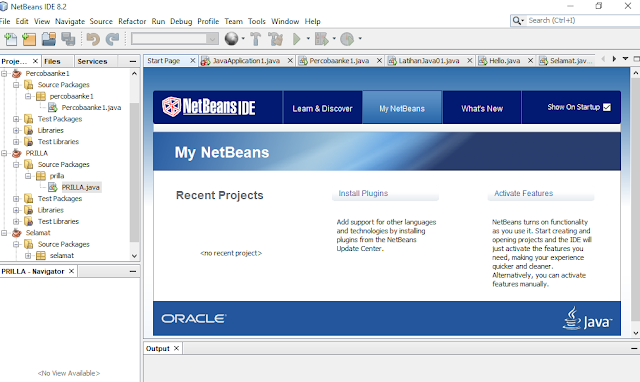Collapse the PRILLA project node

click(x=4, y=153)
